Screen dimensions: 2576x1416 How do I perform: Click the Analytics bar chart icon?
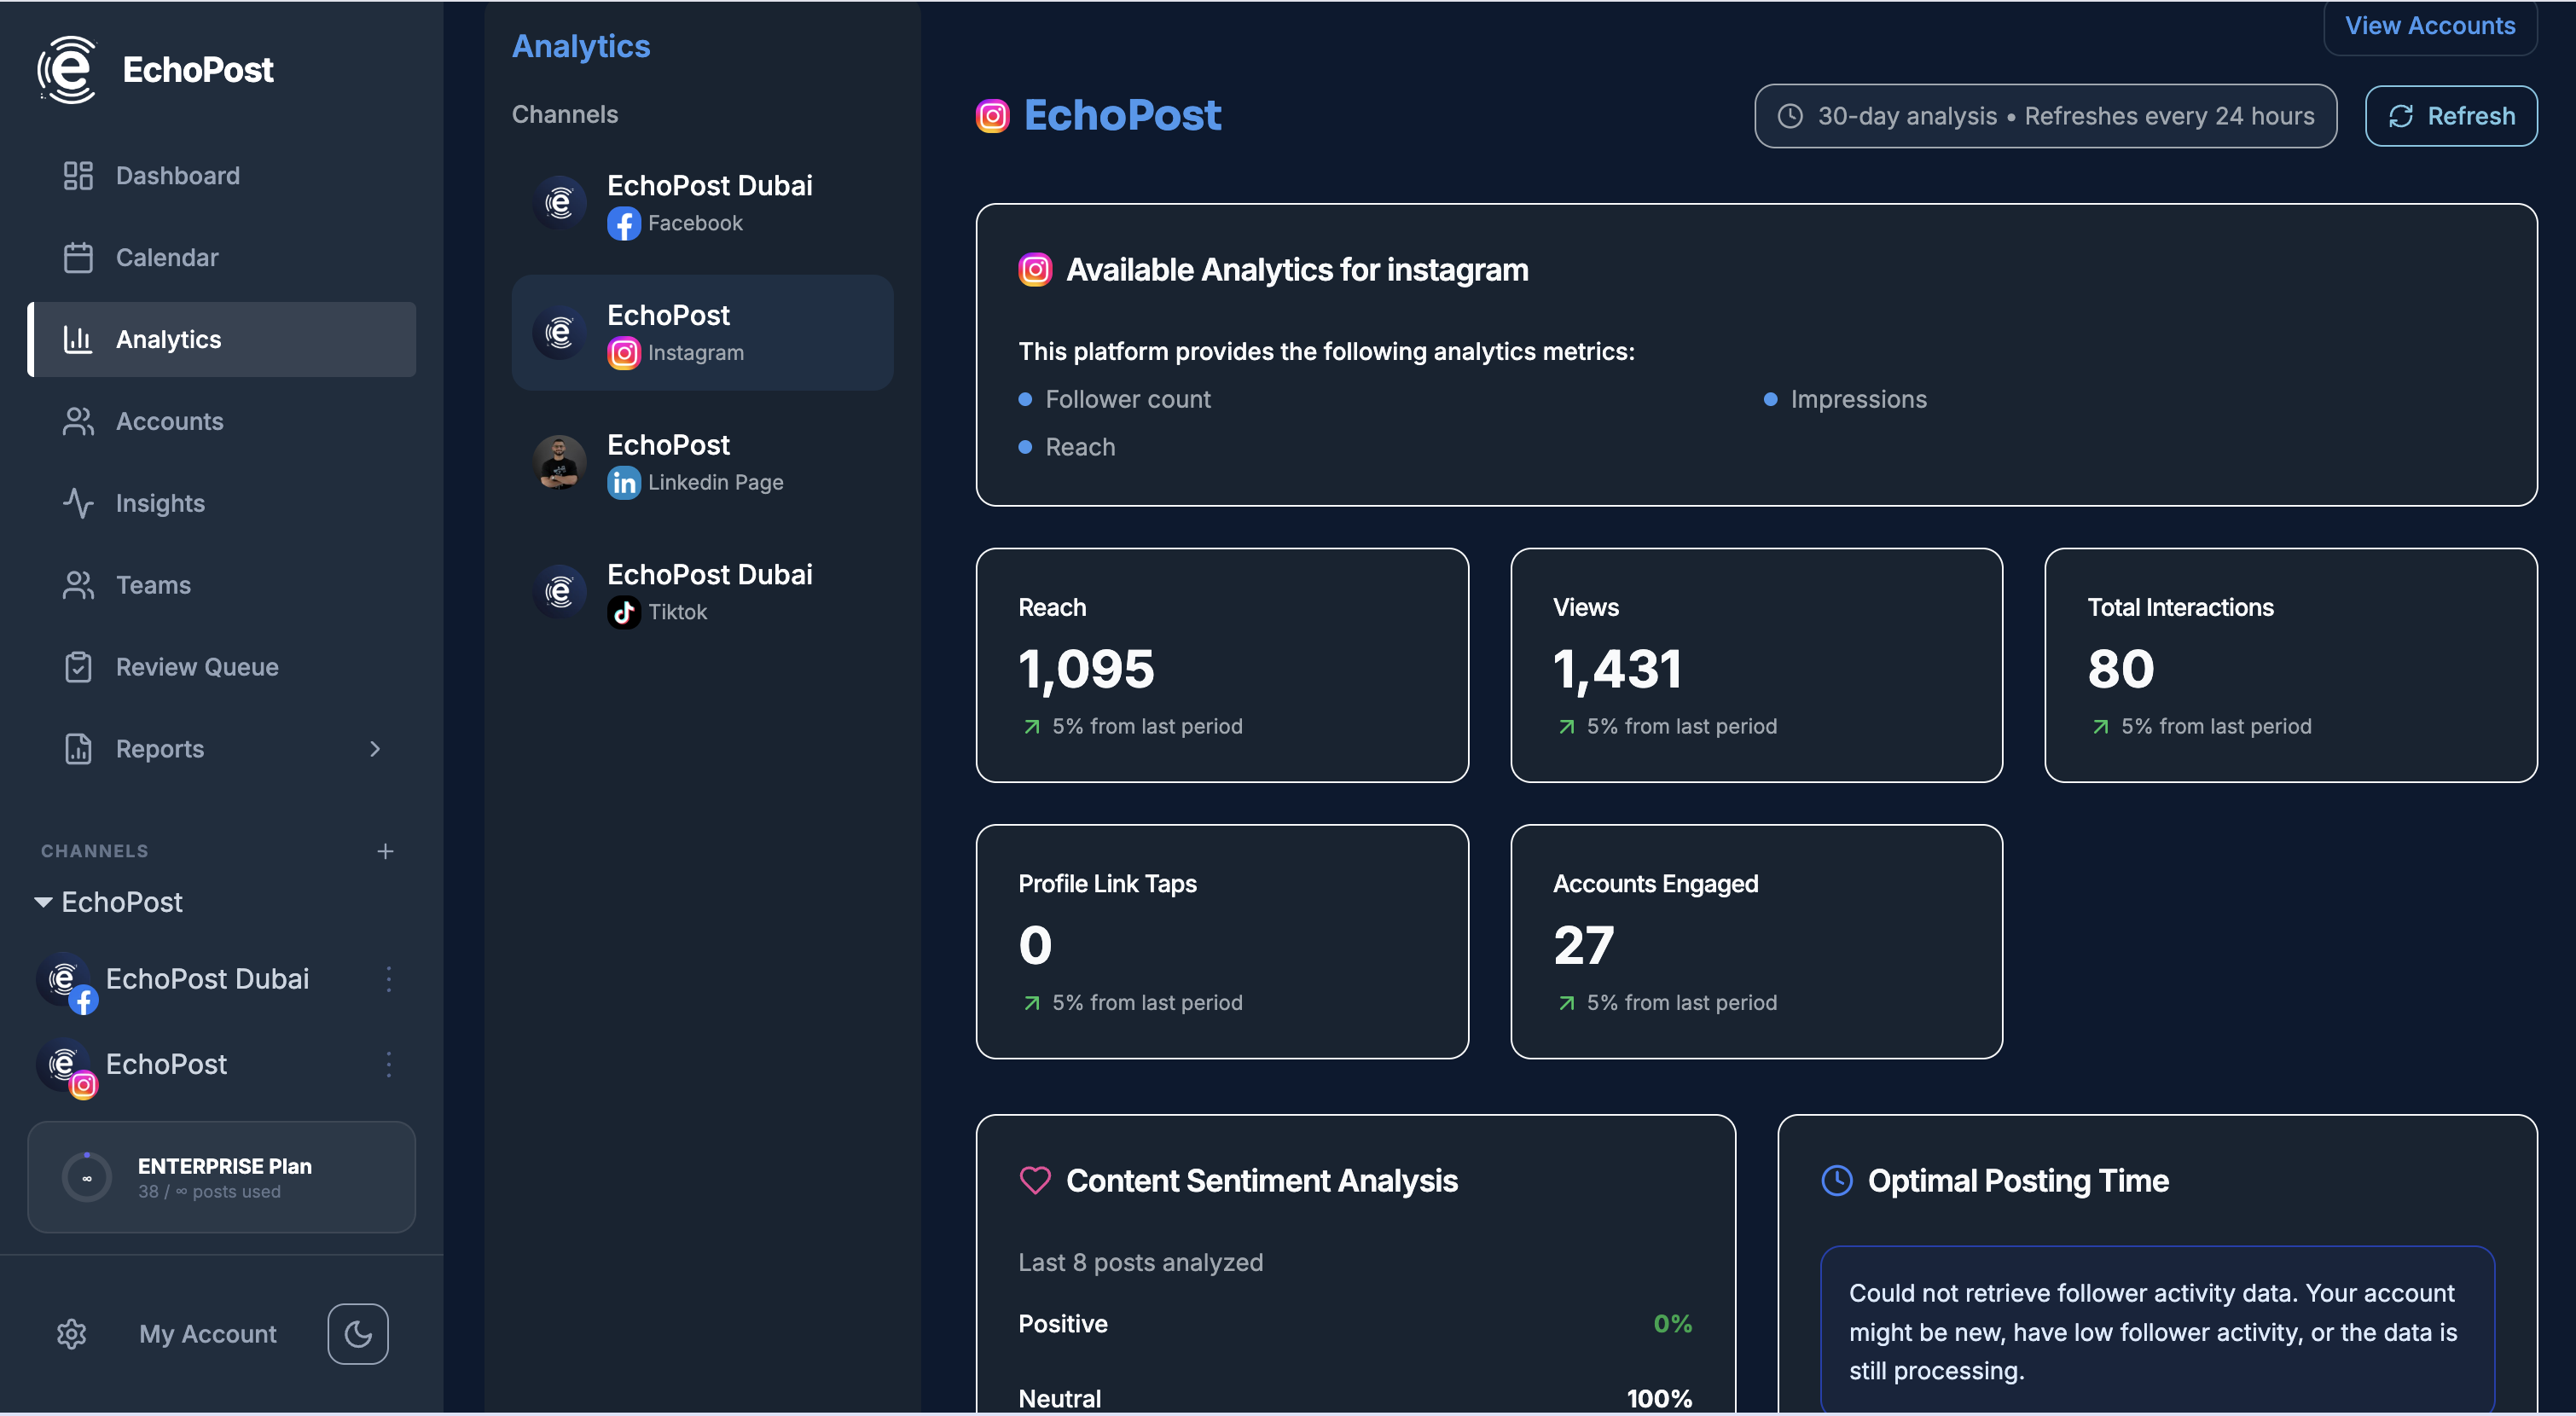click(78, 340)
